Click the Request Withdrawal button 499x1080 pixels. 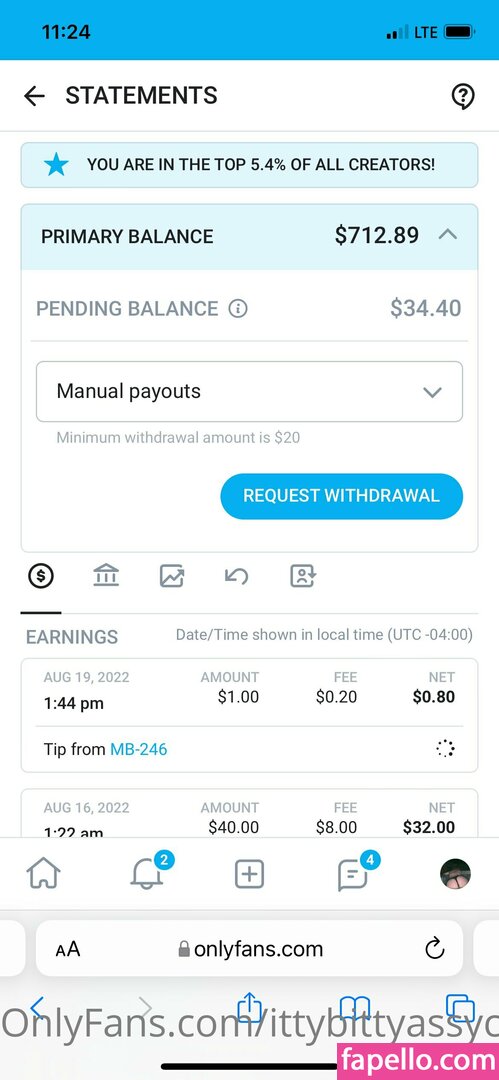click(341, 496)
